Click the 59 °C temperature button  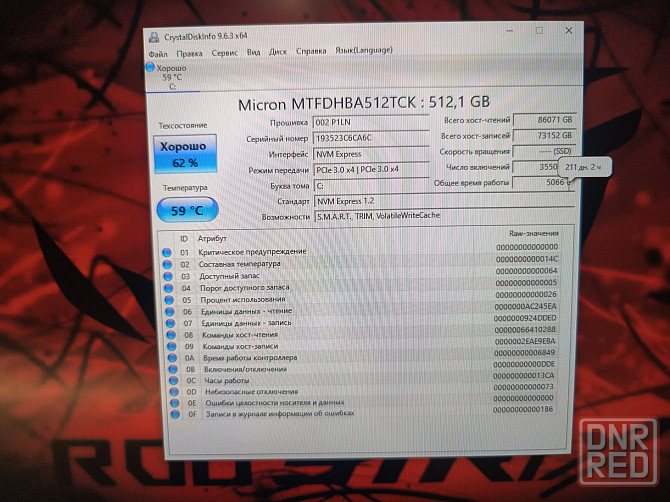click(187, 210)
